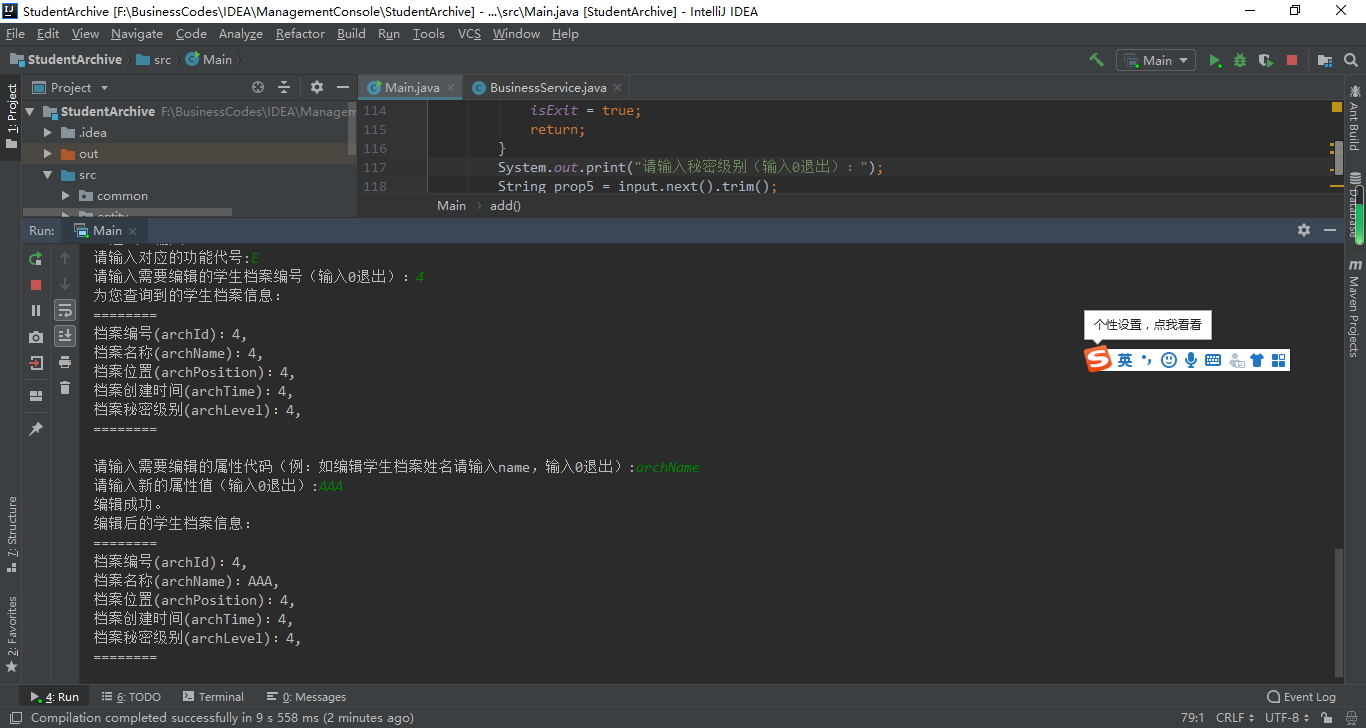The image size is (1366, 728).
Task: Run Main with coverage shield icon
Action: 1266,60
